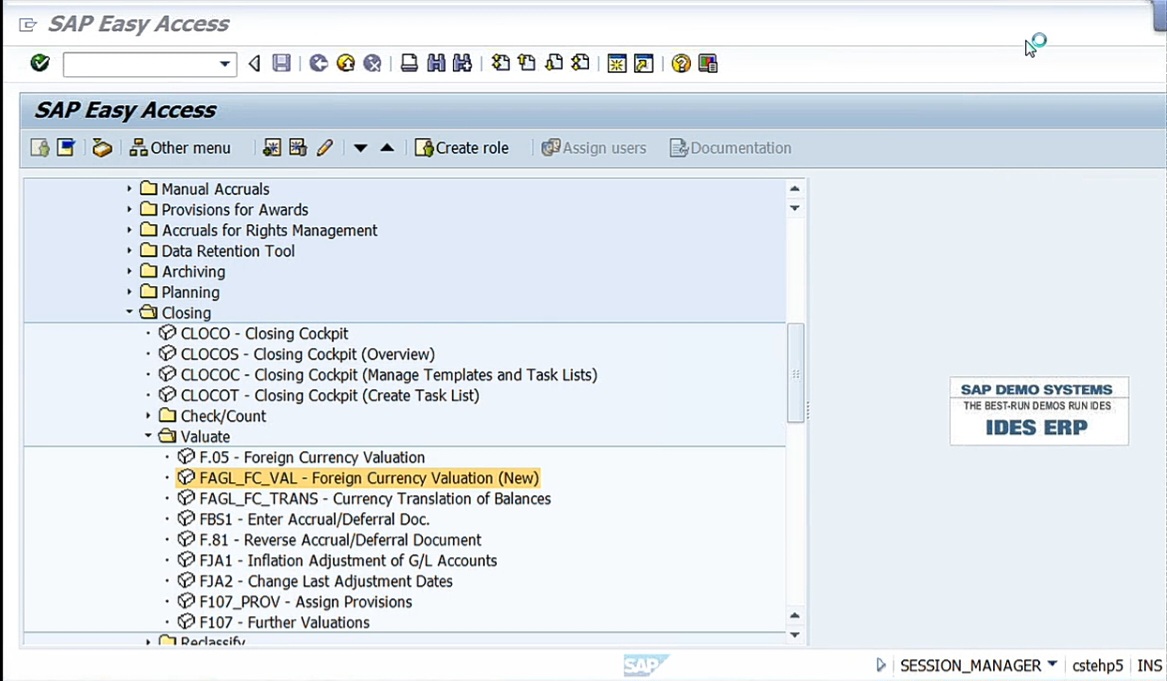
Task: Open the SESSION_MANAGER status bar dropdown
Action: pyautogui.click(x=1052, y=664)
